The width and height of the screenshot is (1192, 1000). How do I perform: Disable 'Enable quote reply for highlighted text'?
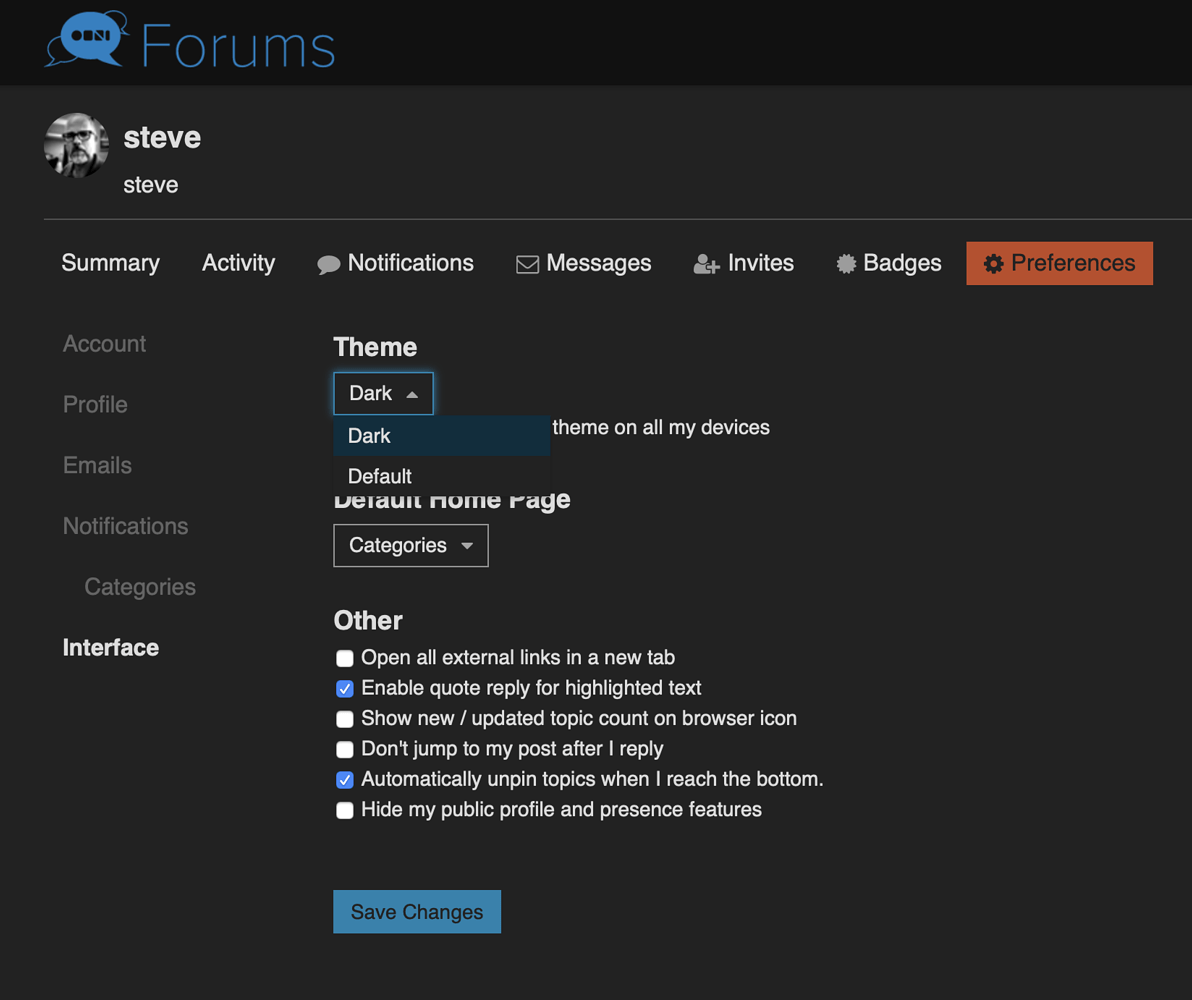point(345,688)
